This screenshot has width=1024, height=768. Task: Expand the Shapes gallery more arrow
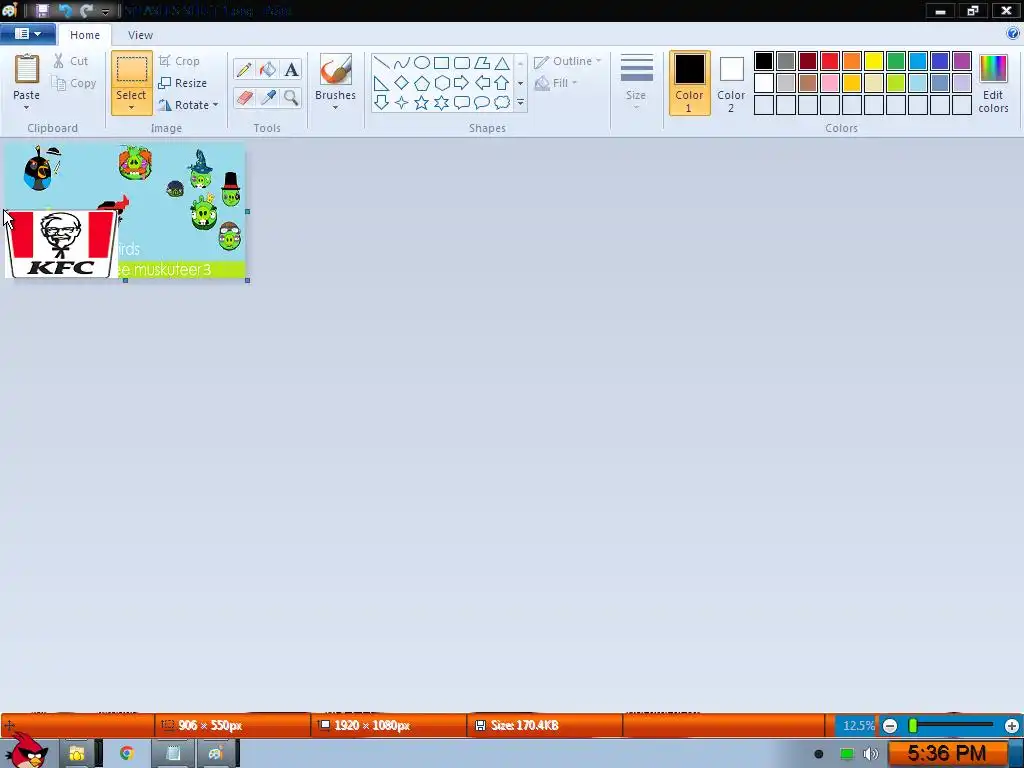[520, 103]
